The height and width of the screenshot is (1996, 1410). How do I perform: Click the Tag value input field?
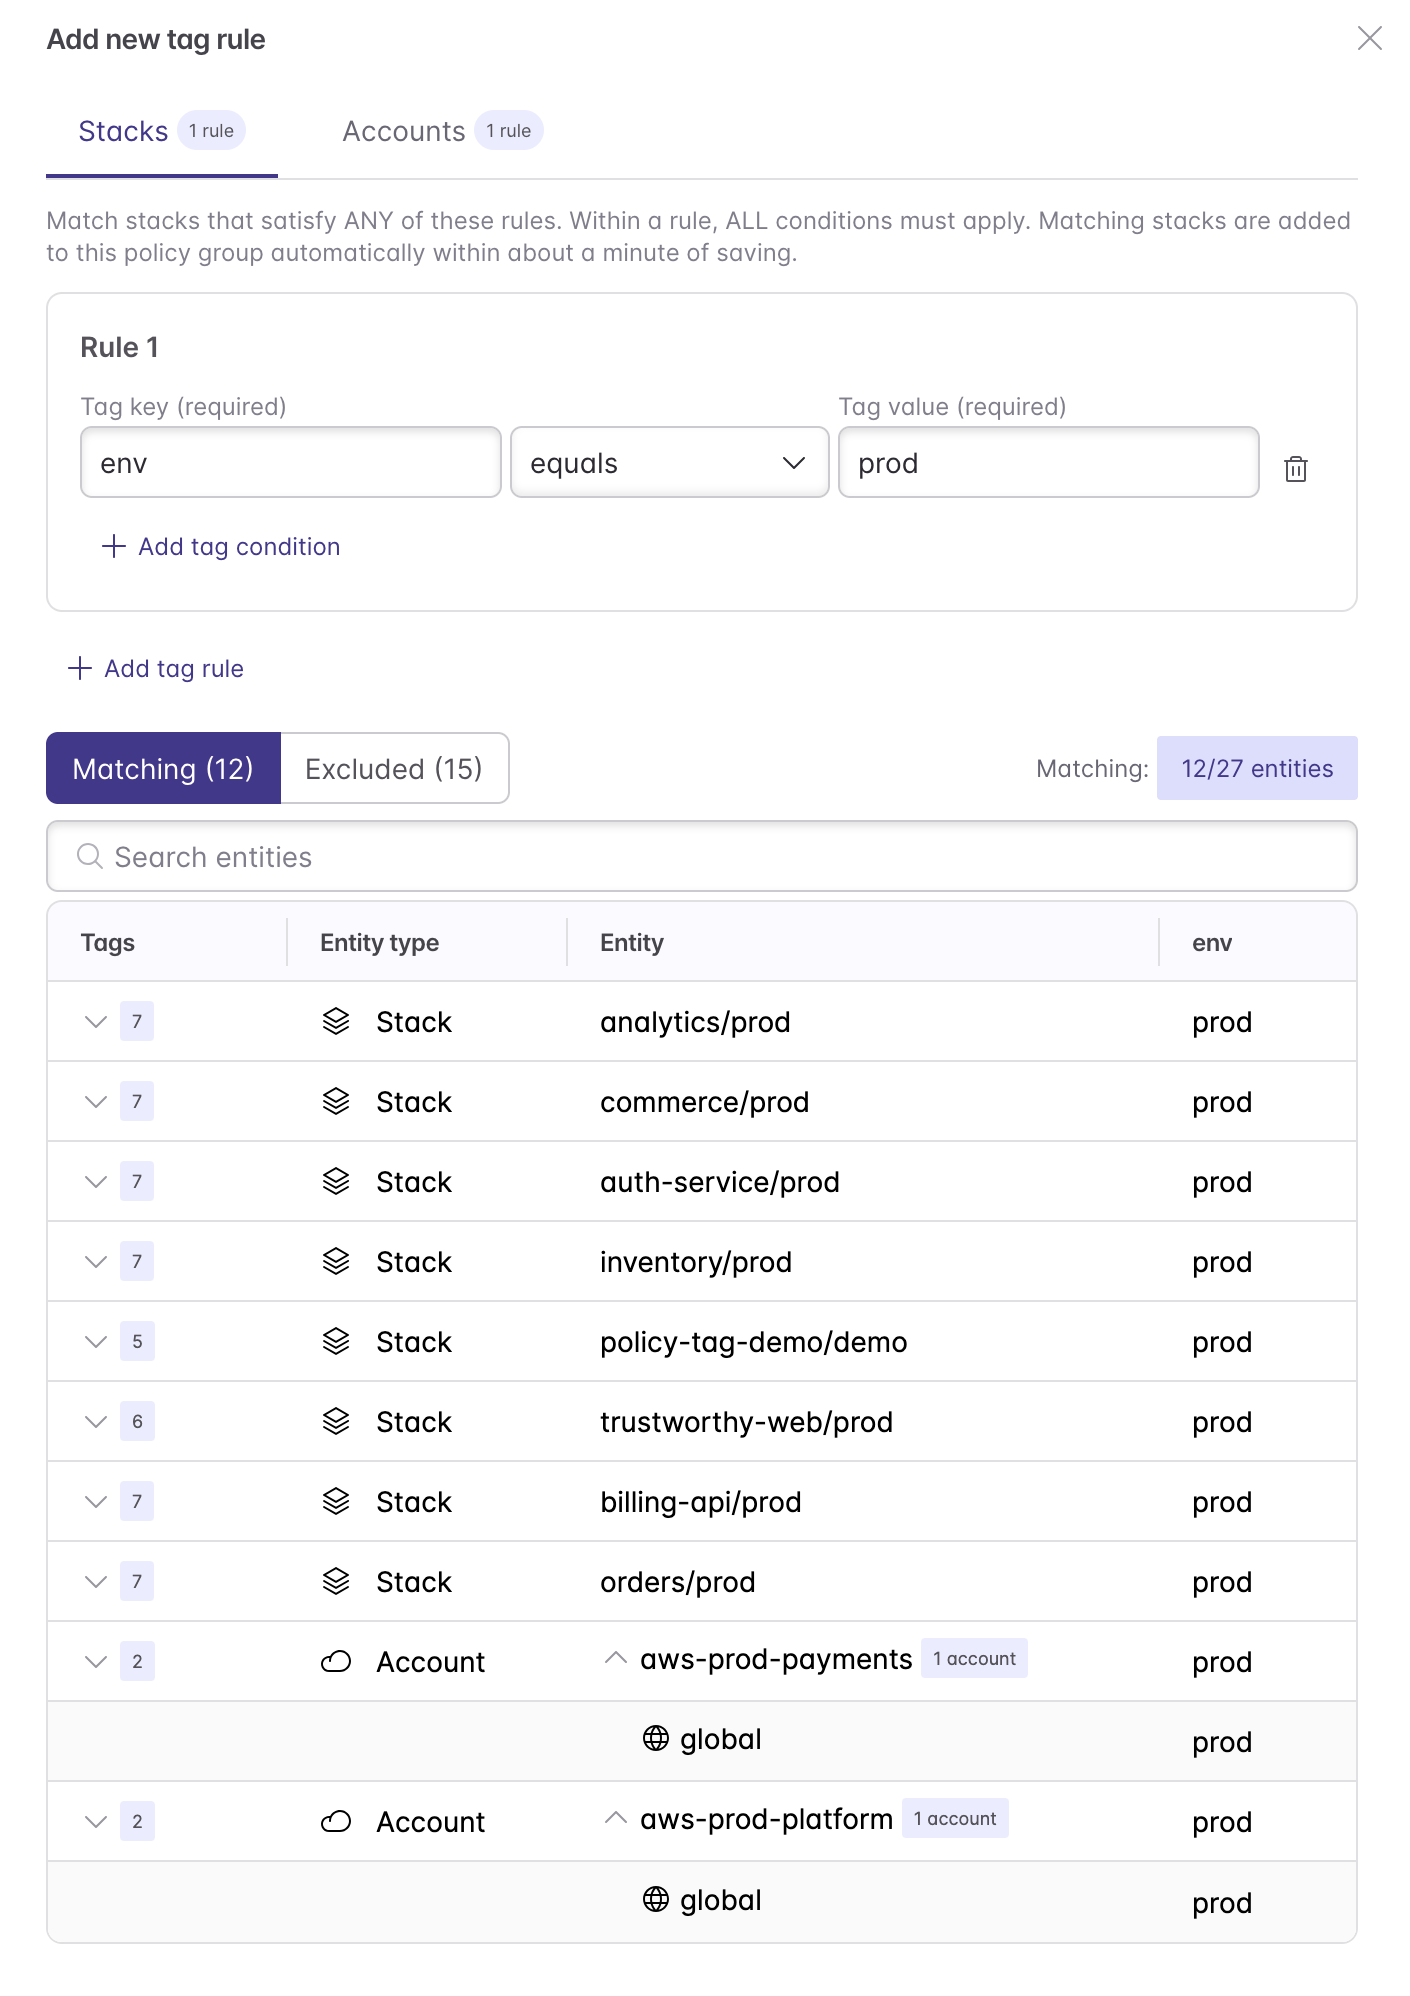coord(1049,462)
